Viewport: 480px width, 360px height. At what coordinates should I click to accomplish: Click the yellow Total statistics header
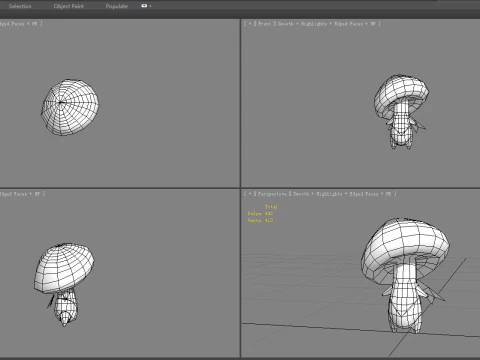pos(271,207)
